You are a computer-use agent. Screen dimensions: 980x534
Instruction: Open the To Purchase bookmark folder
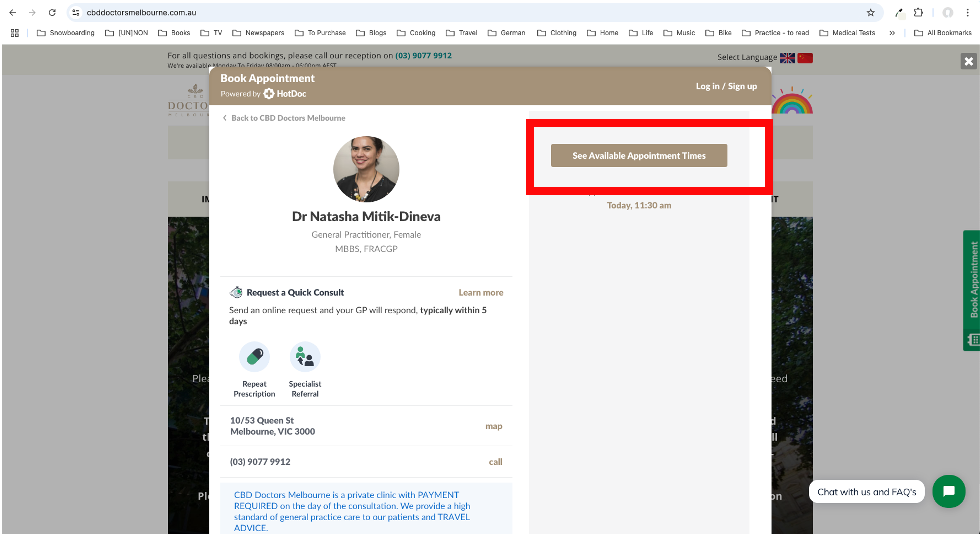pos(320,33)
